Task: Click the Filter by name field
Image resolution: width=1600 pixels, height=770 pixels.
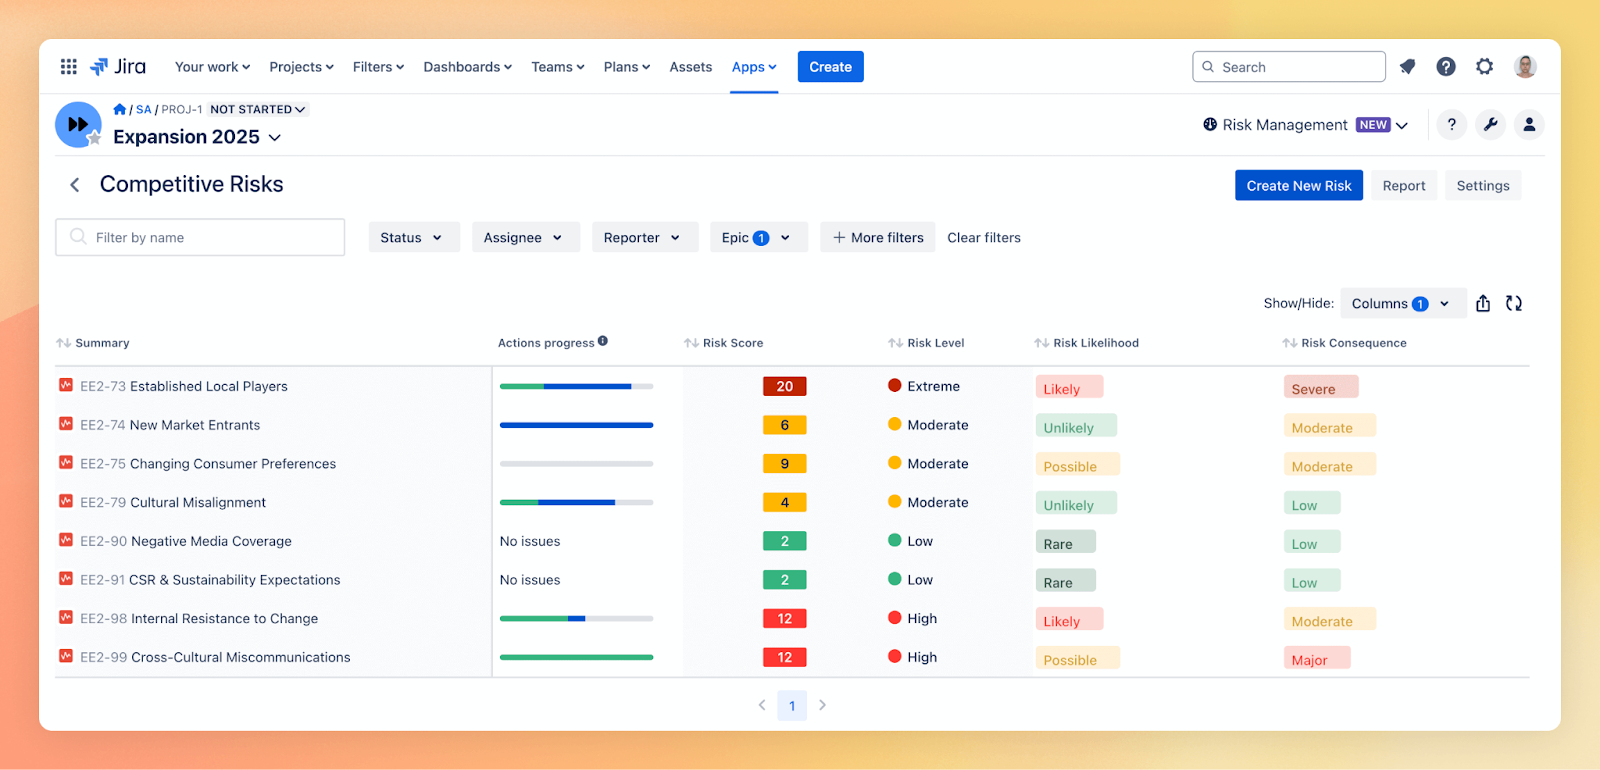Action: click(x=200, y=237)
